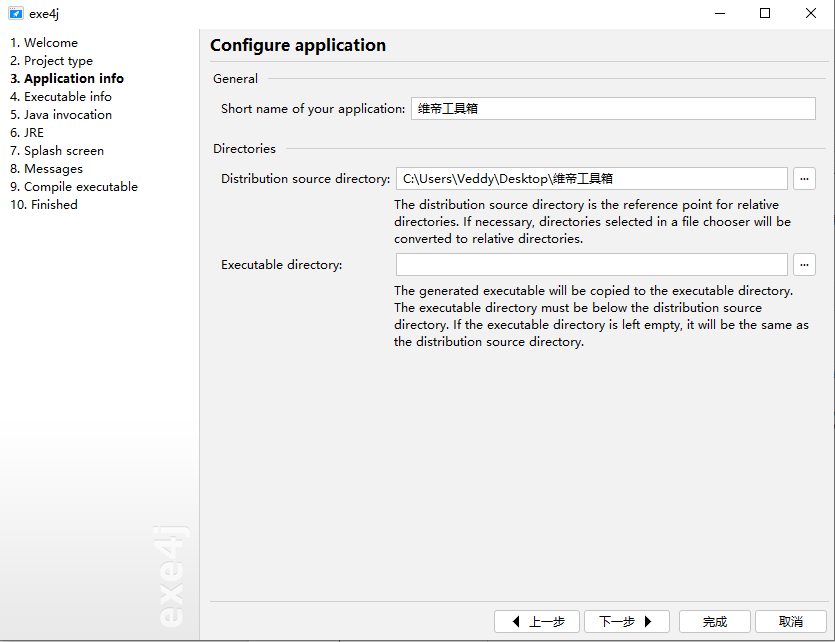Open the Compile executable step
The height and width of the screenshot is (642, 835).
click(x=73, y=187)
